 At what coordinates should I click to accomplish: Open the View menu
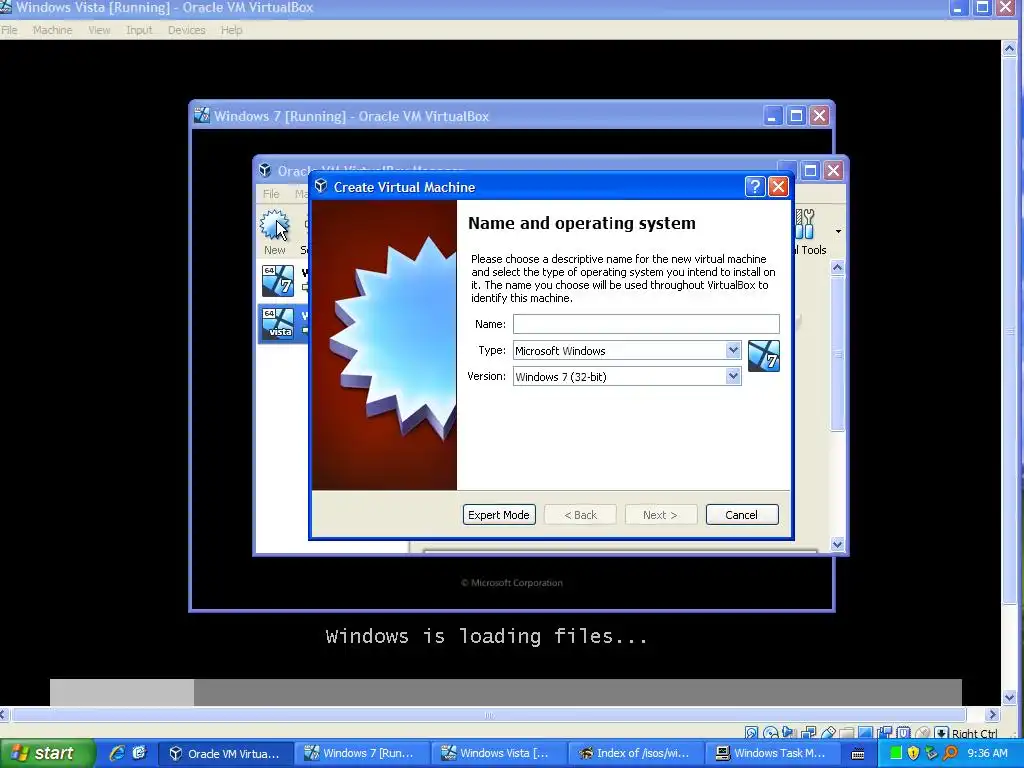coord(99,30)
